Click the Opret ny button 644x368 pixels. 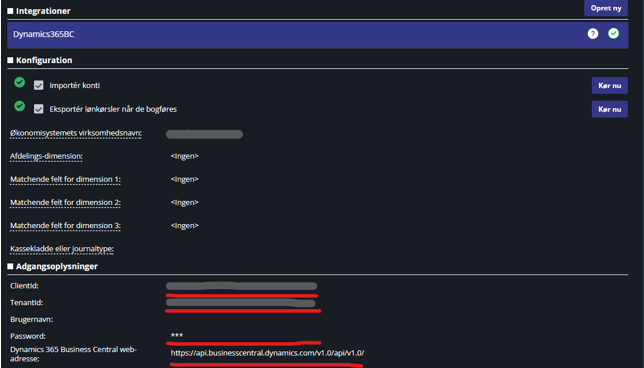(606, 8)
